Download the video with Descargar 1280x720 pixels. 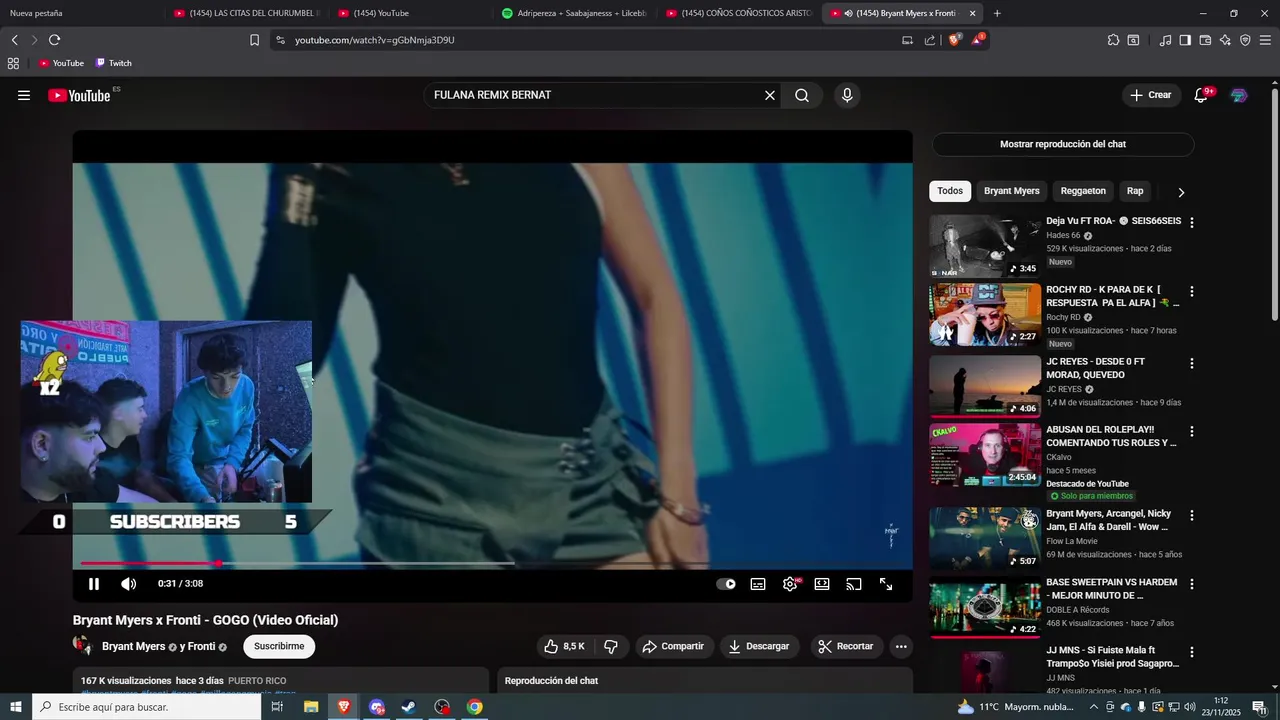[x=759, y=646]
